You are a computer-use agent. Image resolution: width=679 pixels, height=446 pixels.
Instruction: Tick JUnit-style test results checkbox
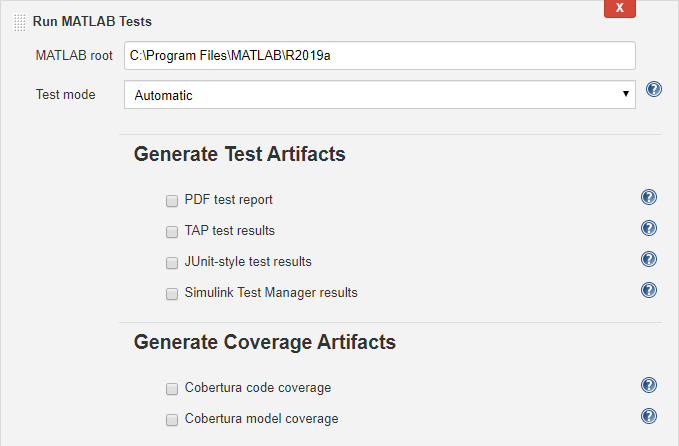coord(172,262)
